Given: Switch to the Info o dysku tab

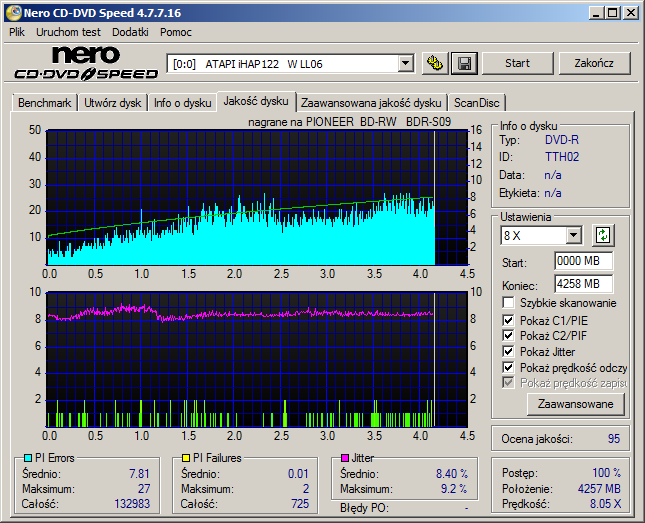Looking at the screenshot, I should click(182, 103).
